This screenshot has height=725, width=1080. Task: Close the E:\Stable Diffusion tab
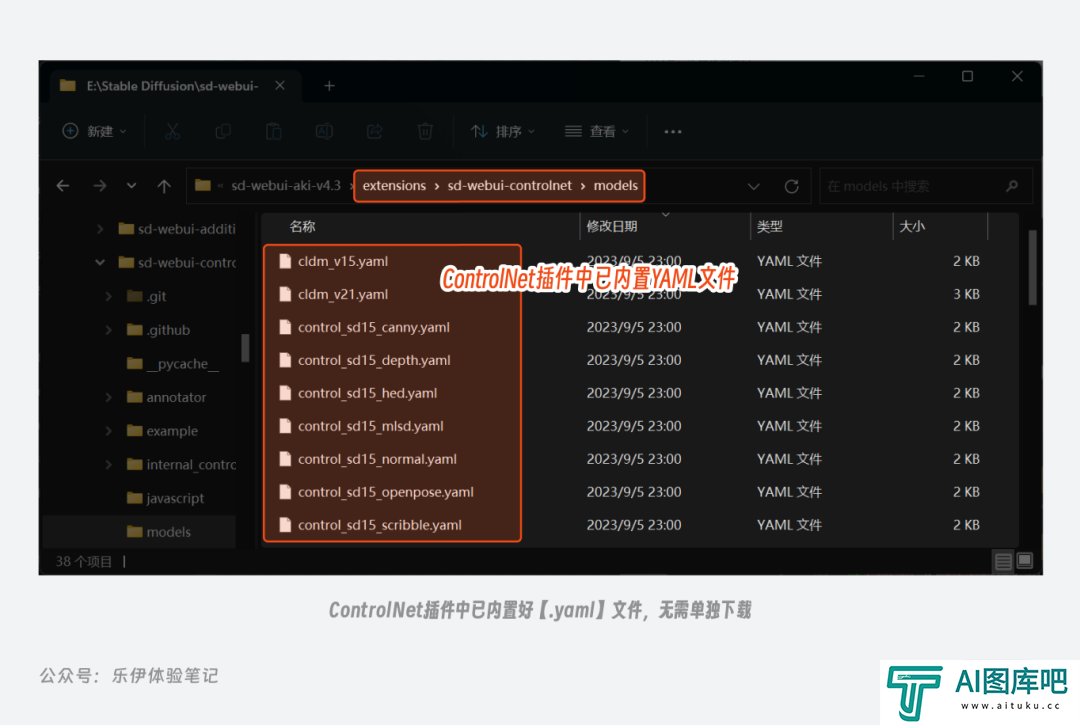[280, 85]
